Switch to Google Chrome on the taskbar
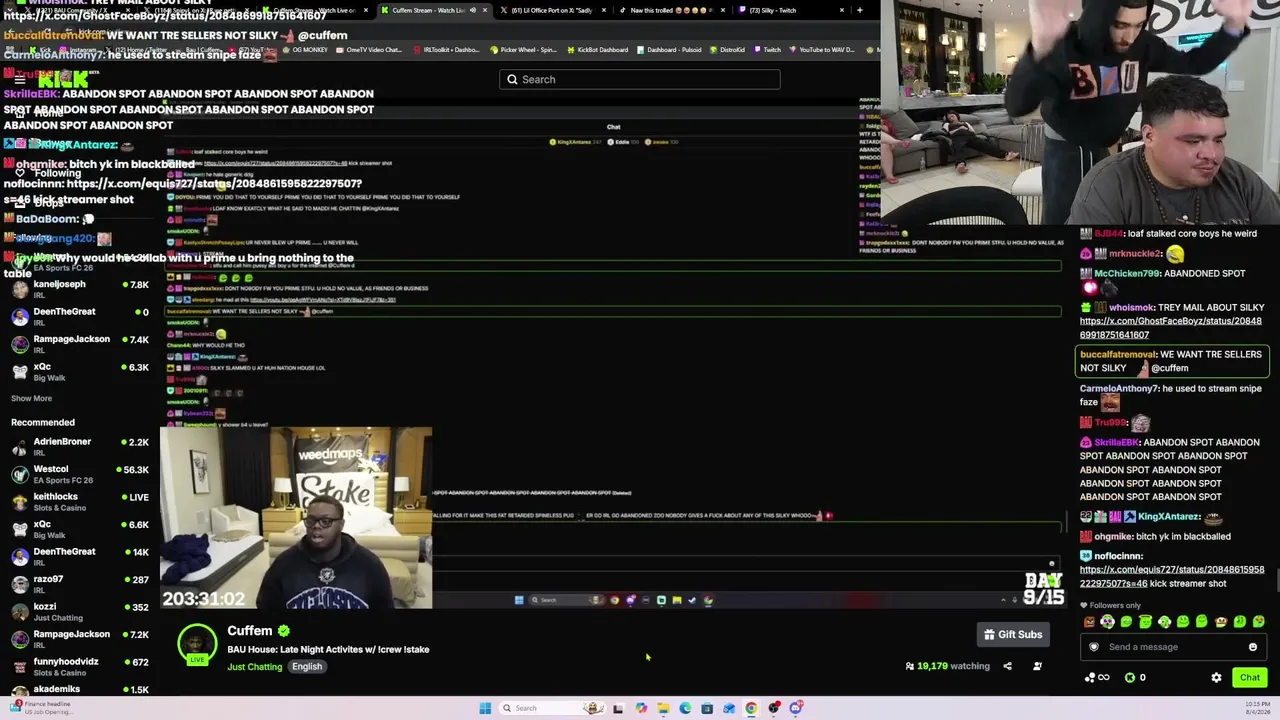Viewport: 1280px width, 720px height. 751,708
